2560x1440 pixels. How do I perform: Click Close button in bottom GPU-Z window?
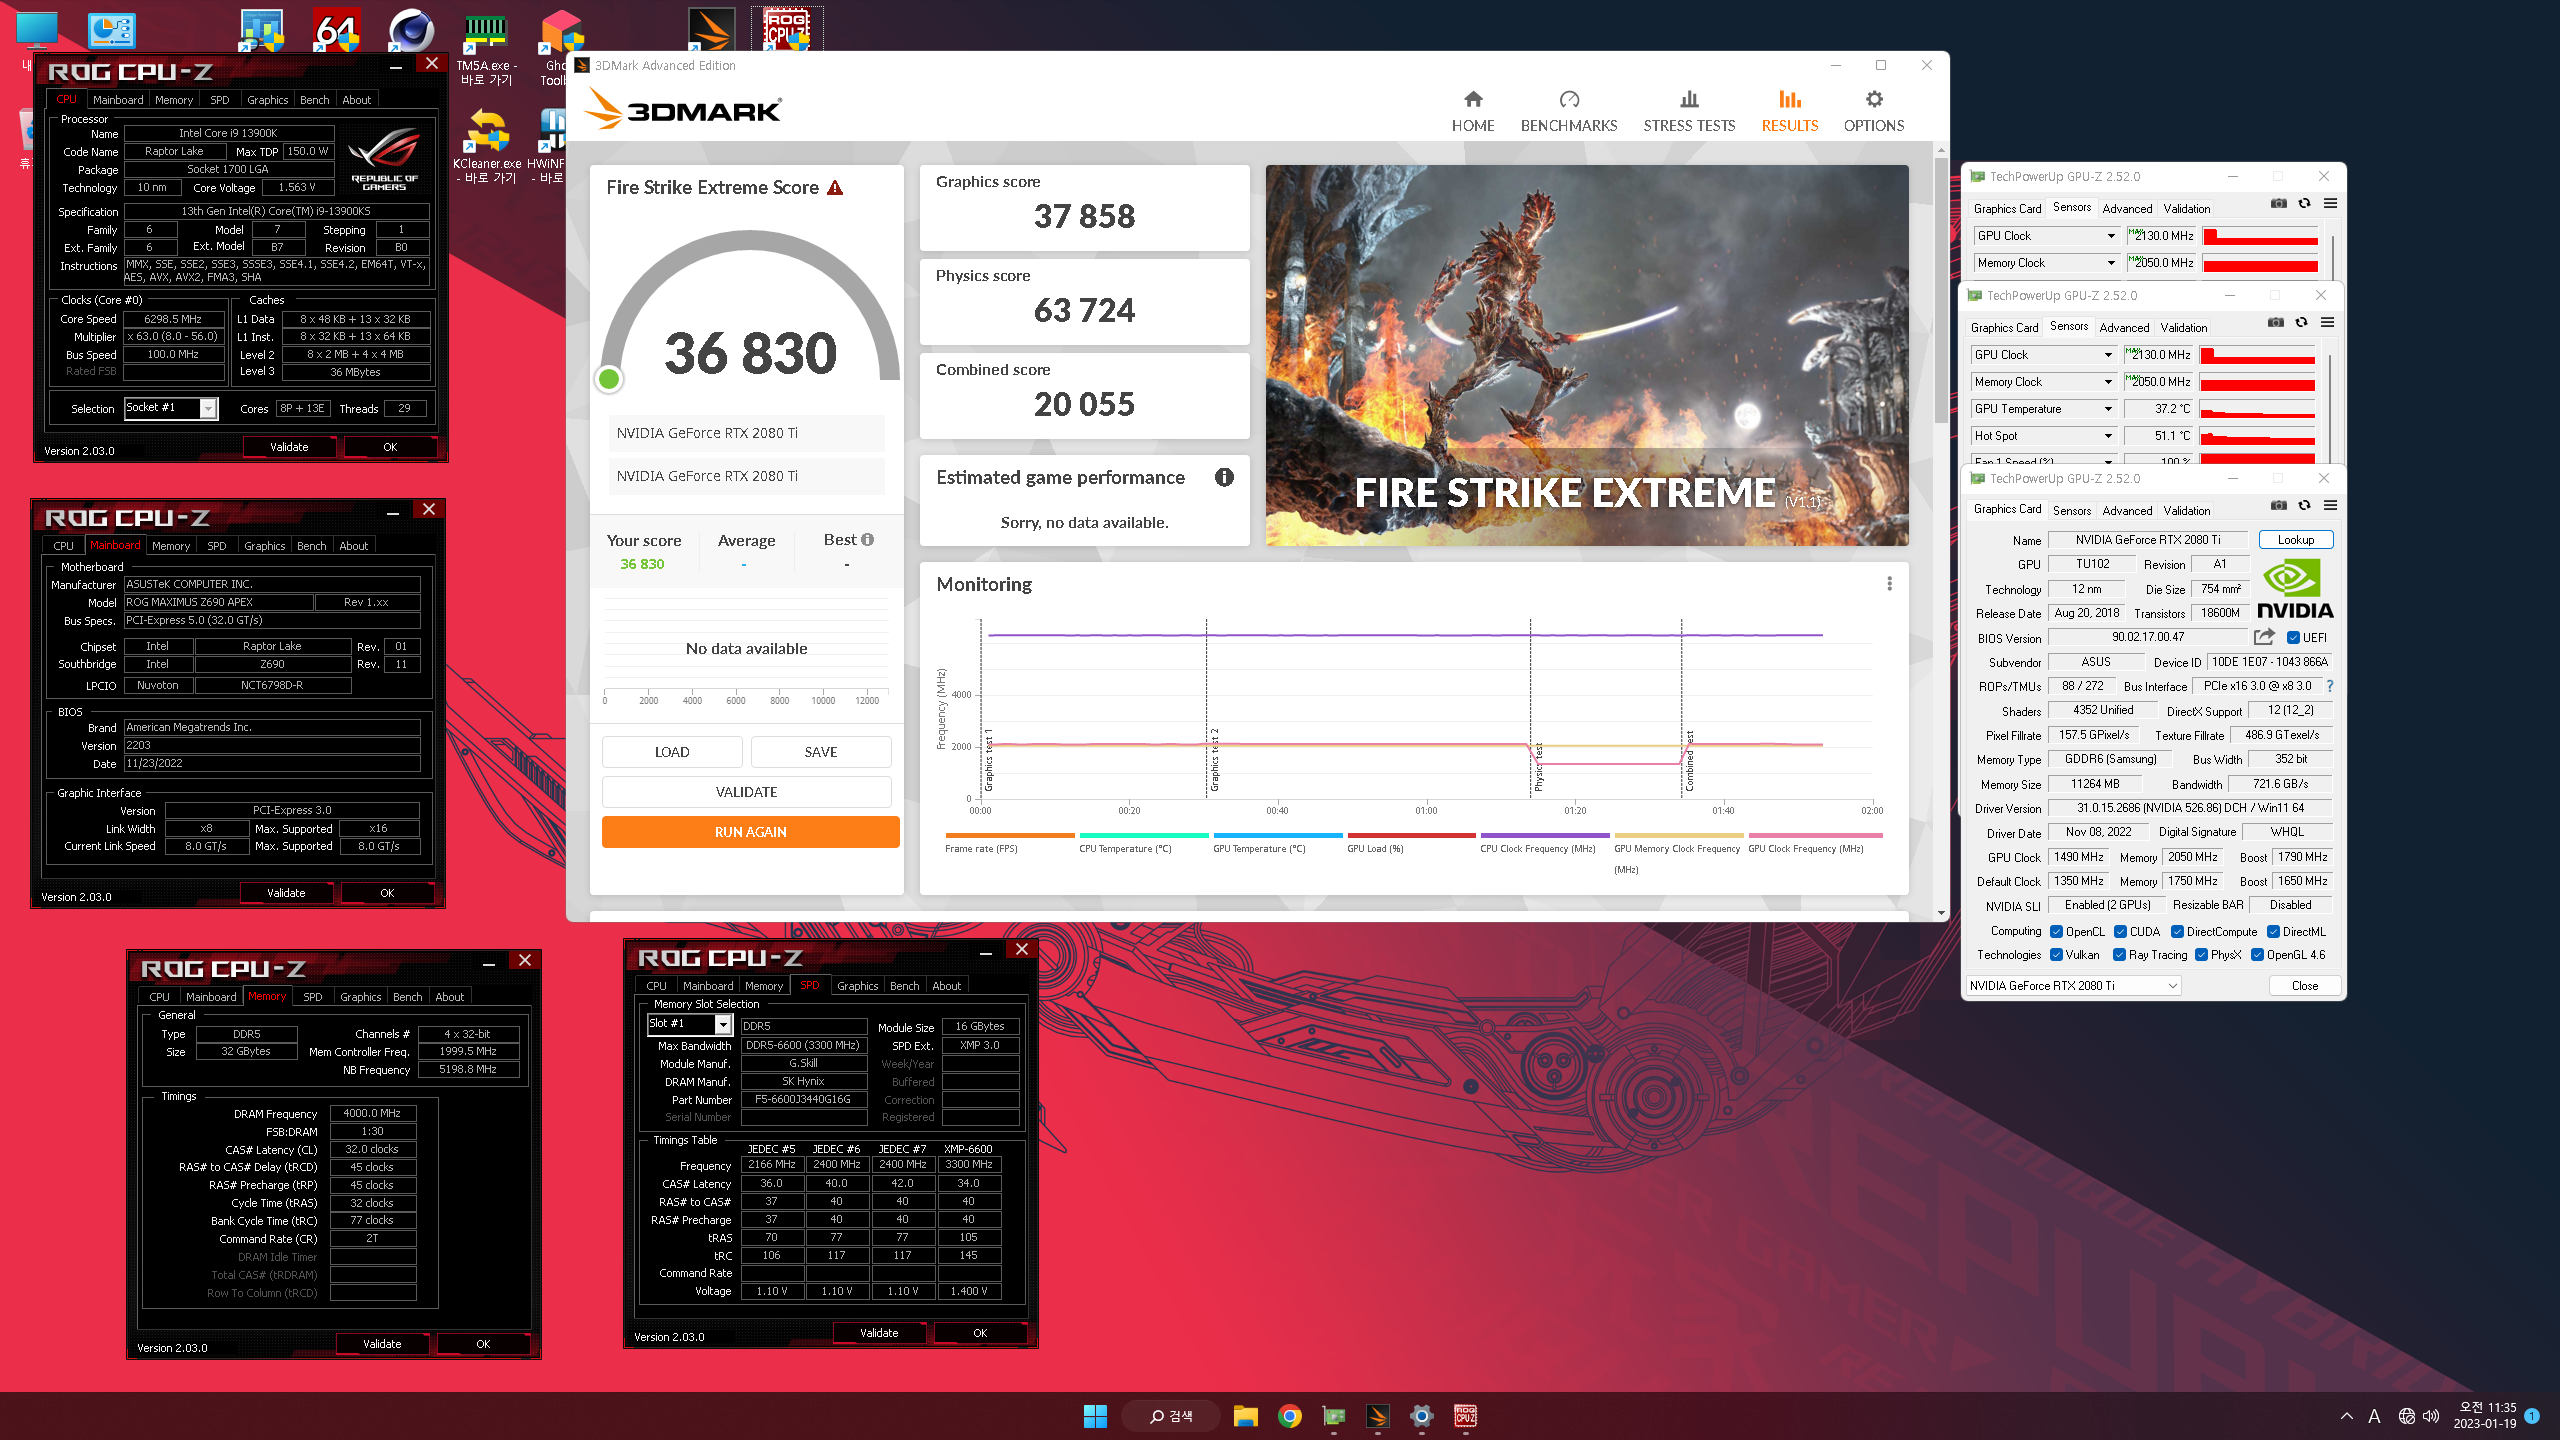[x=2305, y=986]
